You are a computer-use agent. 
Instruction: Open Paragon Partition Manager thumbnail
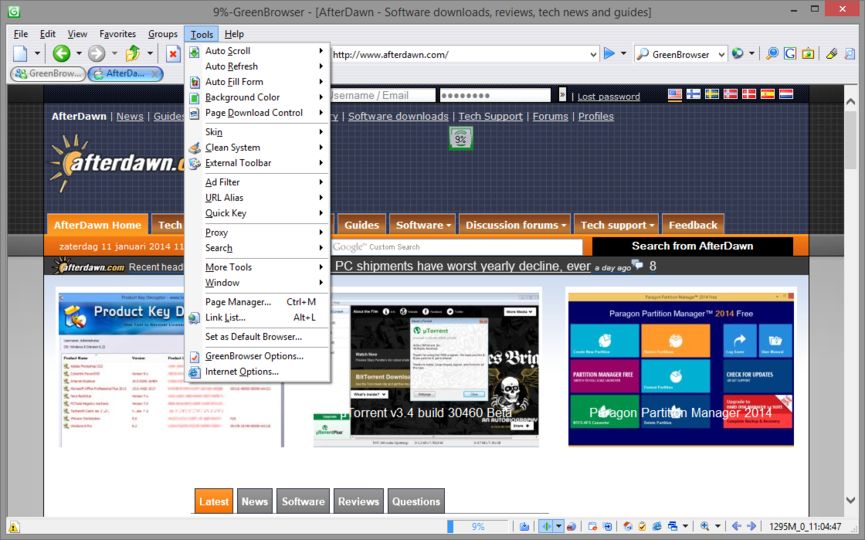[x=681, y=369]
